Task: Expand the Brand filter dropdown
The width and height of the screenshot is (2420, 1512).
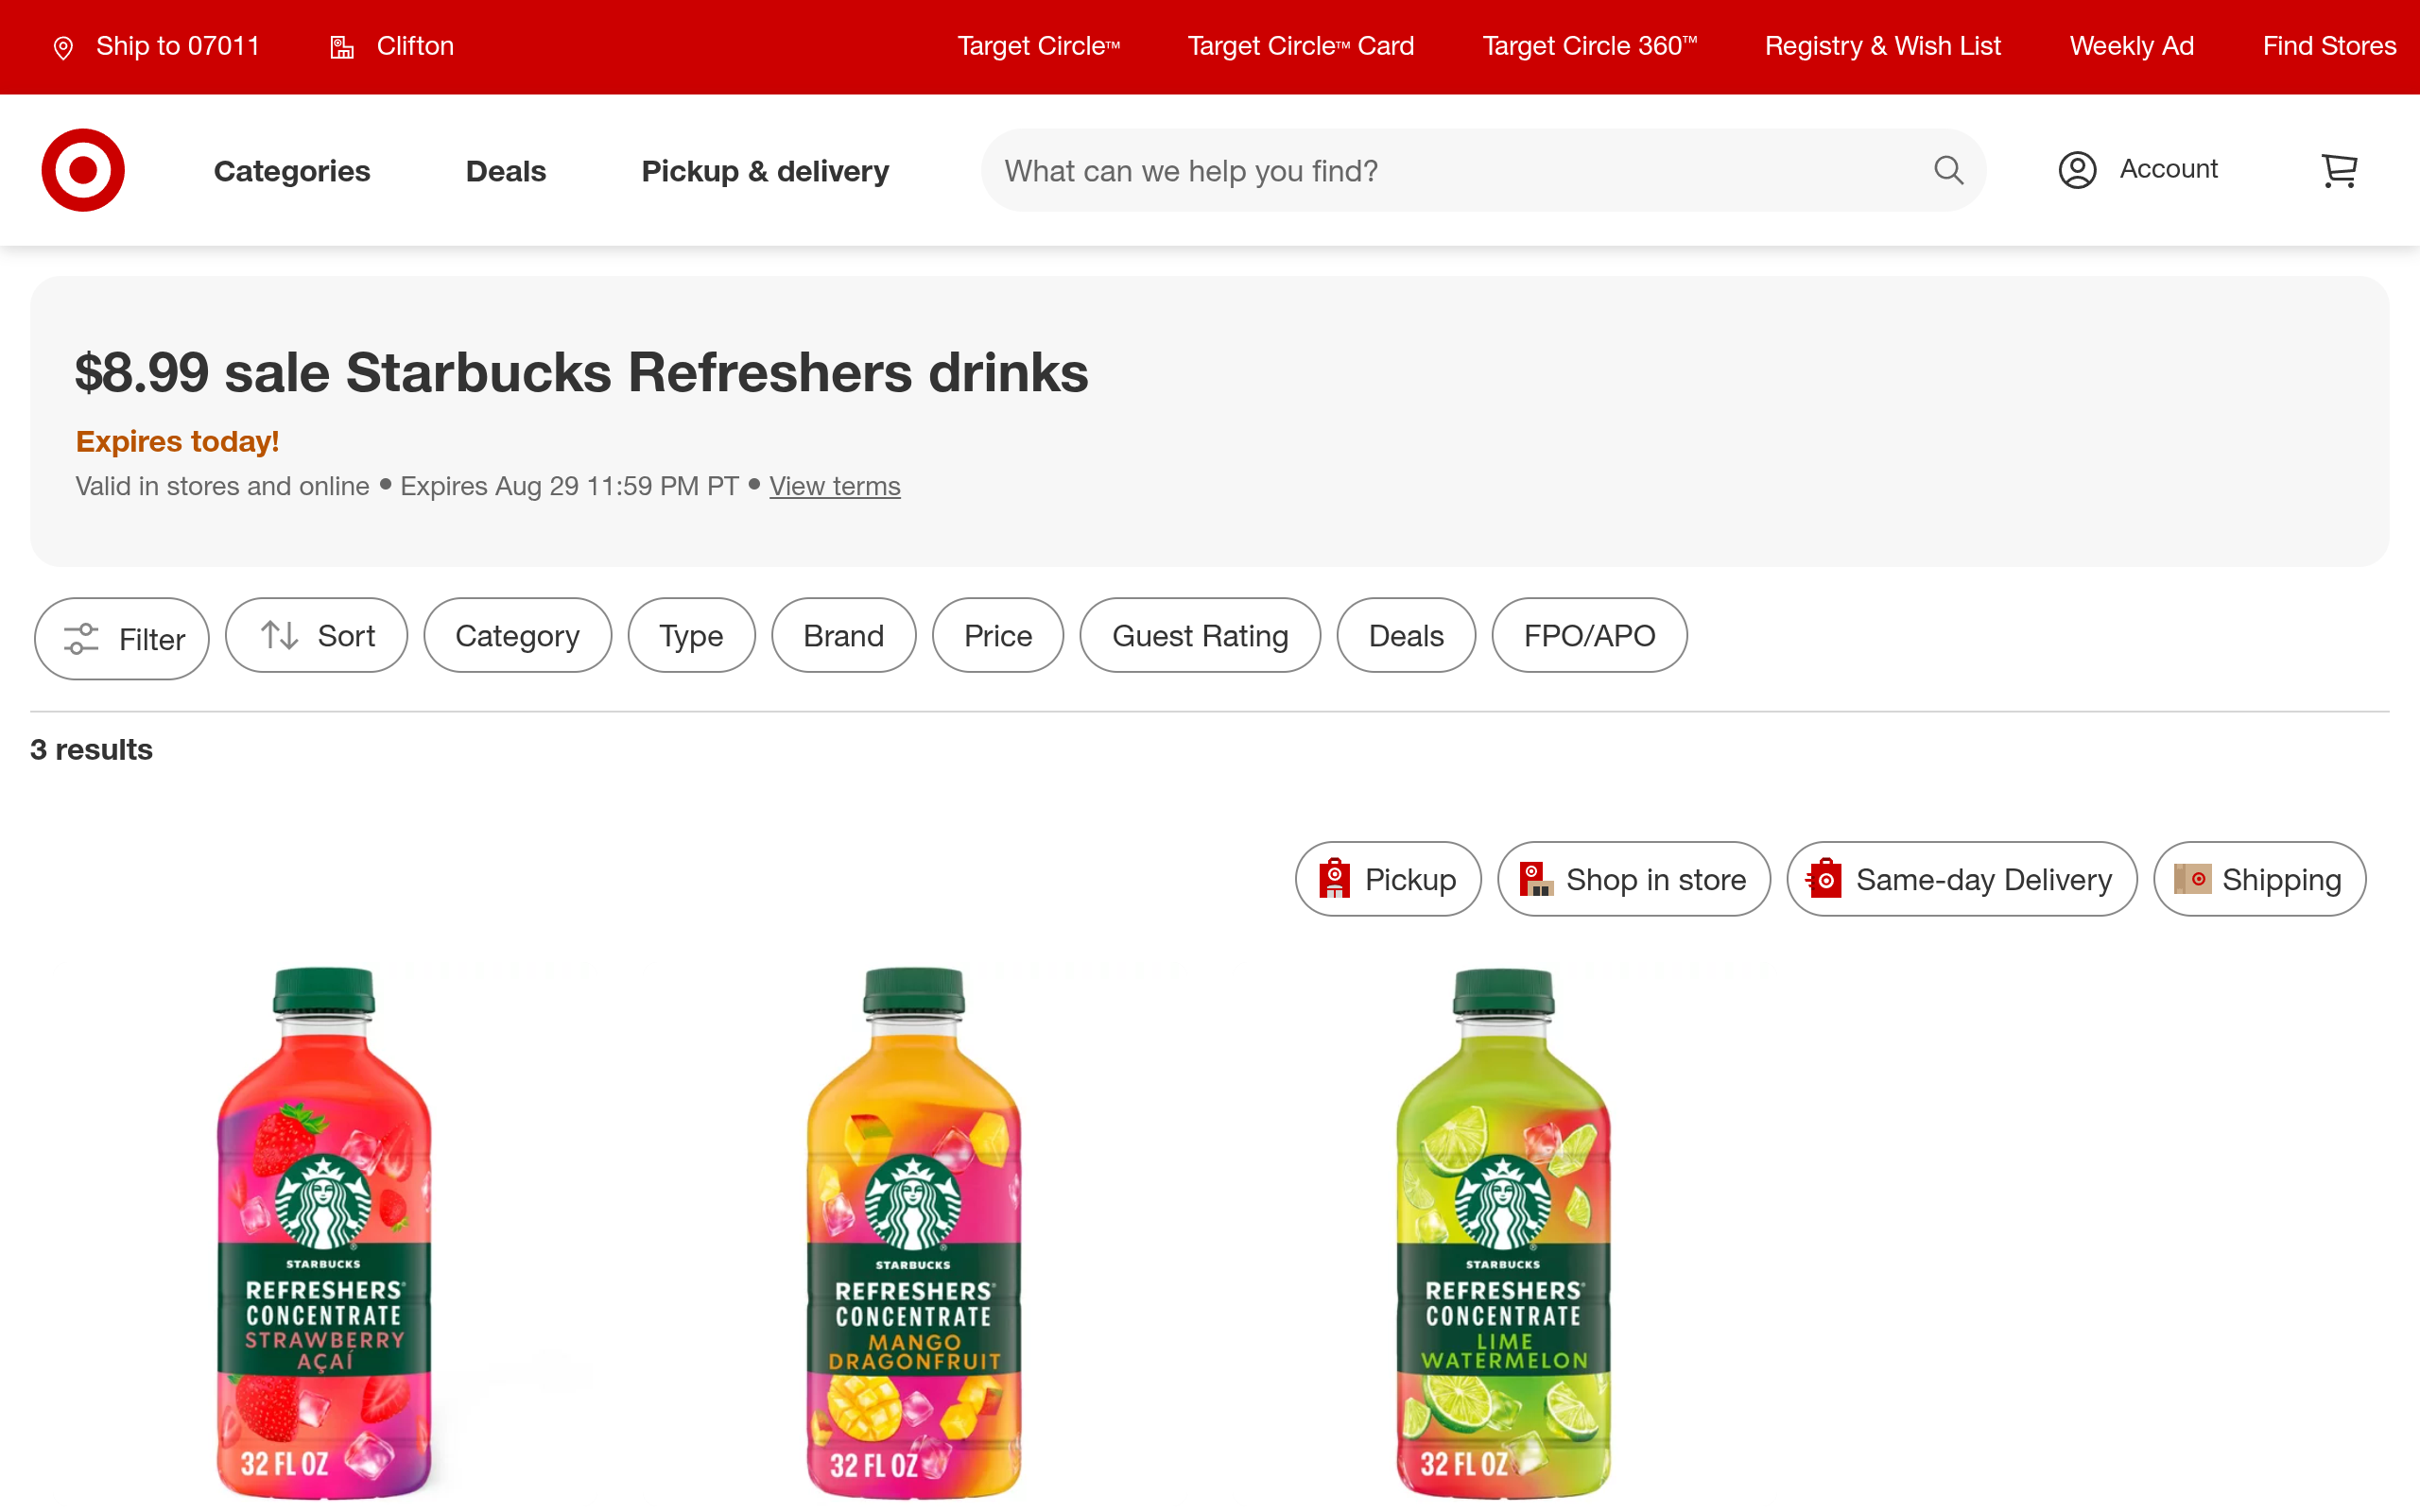Action: [x=843, y=635]
